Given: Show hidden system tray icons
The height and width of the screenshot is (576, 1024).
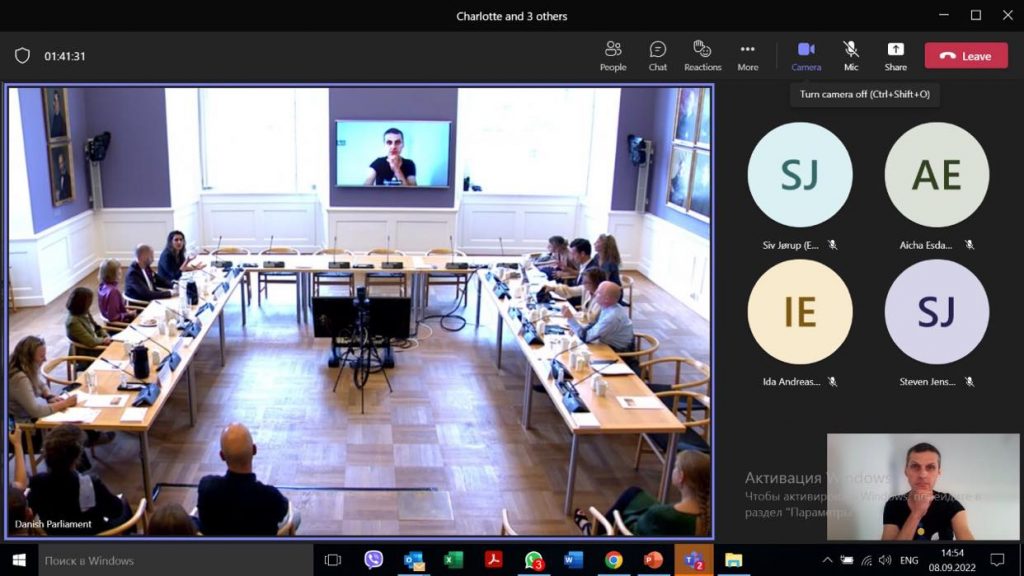Looking at the screenshot, I should [827, 560].
